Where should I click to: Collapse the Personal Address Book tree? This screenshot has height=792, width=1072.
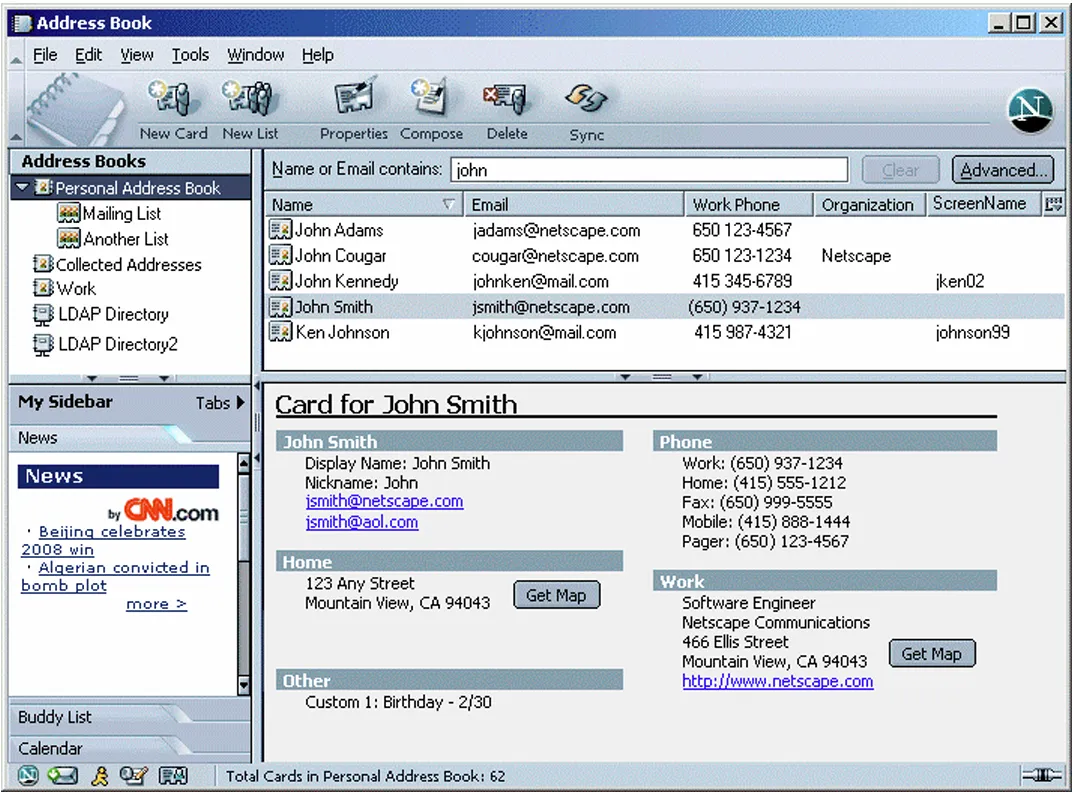(22, 187)
